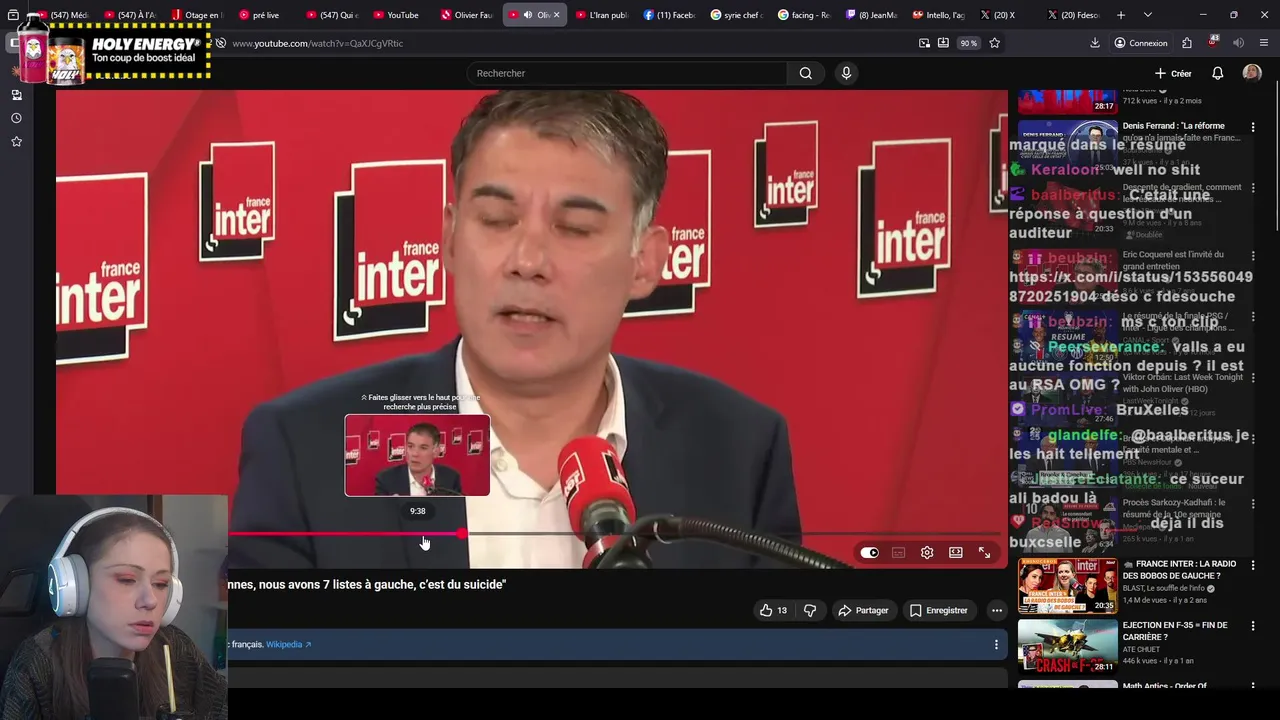Image resolution: width=1280 pixels, height=720 pixels.
Task: Switch player to theater mode
Action: pos(956,553)
